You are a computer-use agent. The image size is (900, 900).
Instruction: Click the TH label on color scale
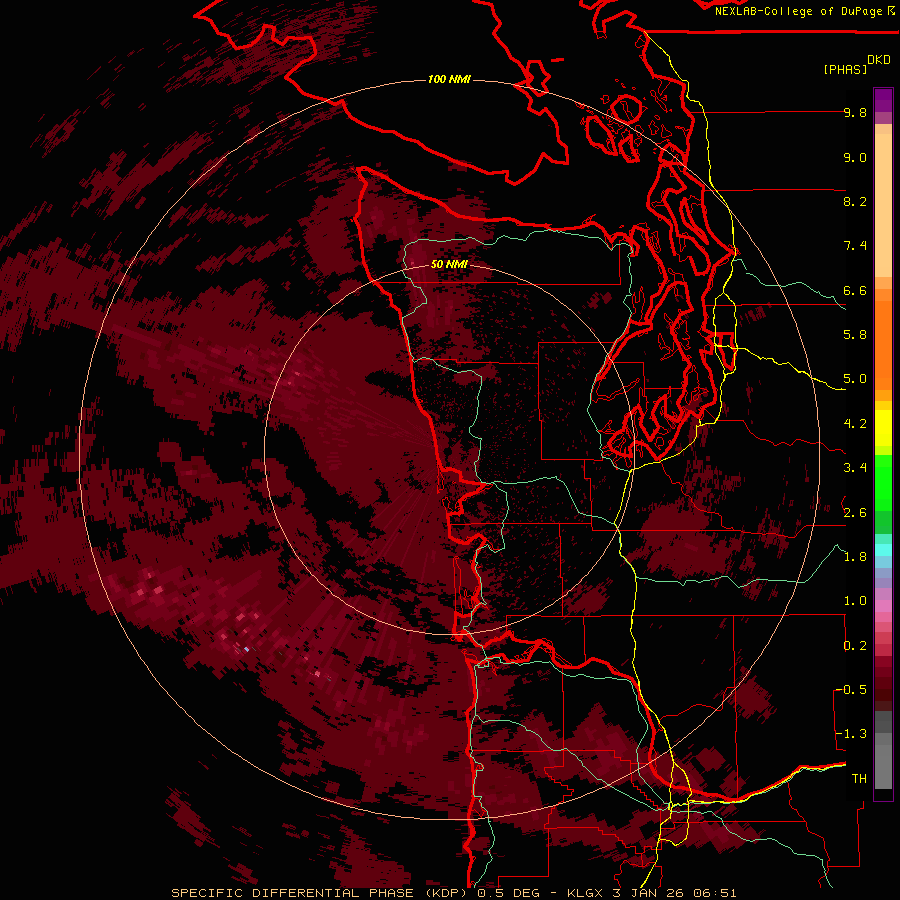[859, 779]
